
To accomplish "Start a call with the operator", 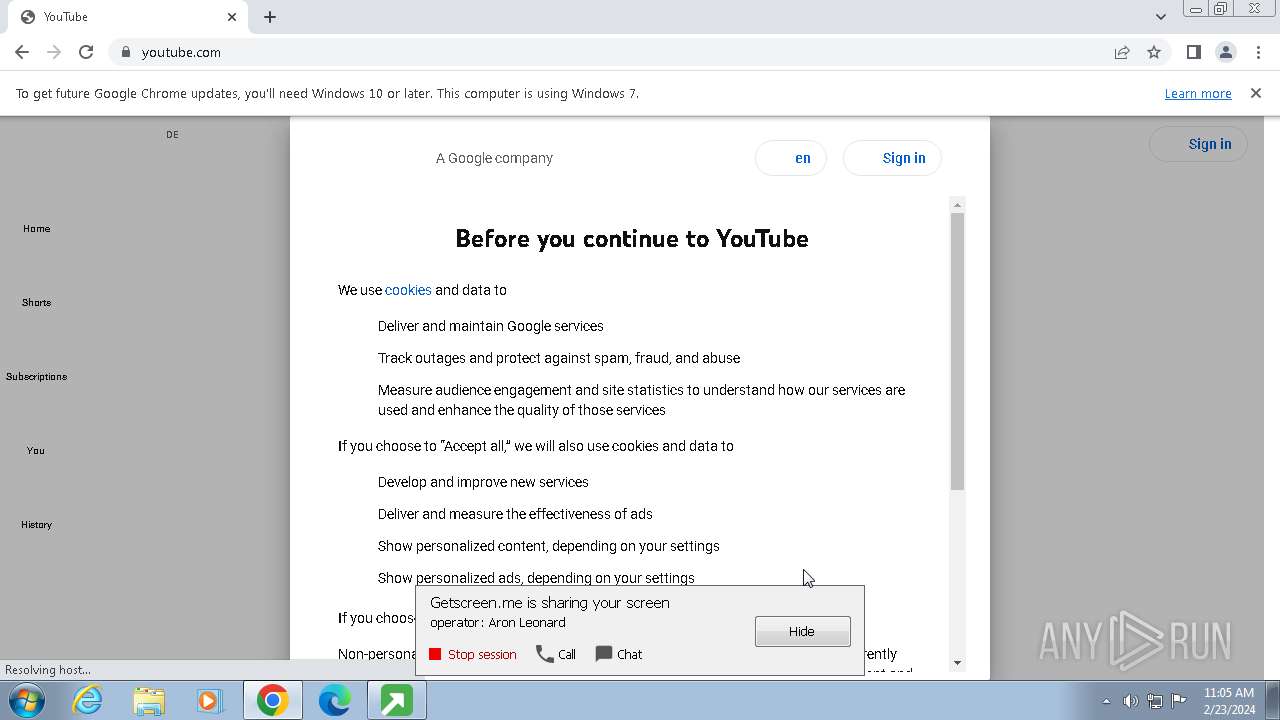I will pos(556,654).
